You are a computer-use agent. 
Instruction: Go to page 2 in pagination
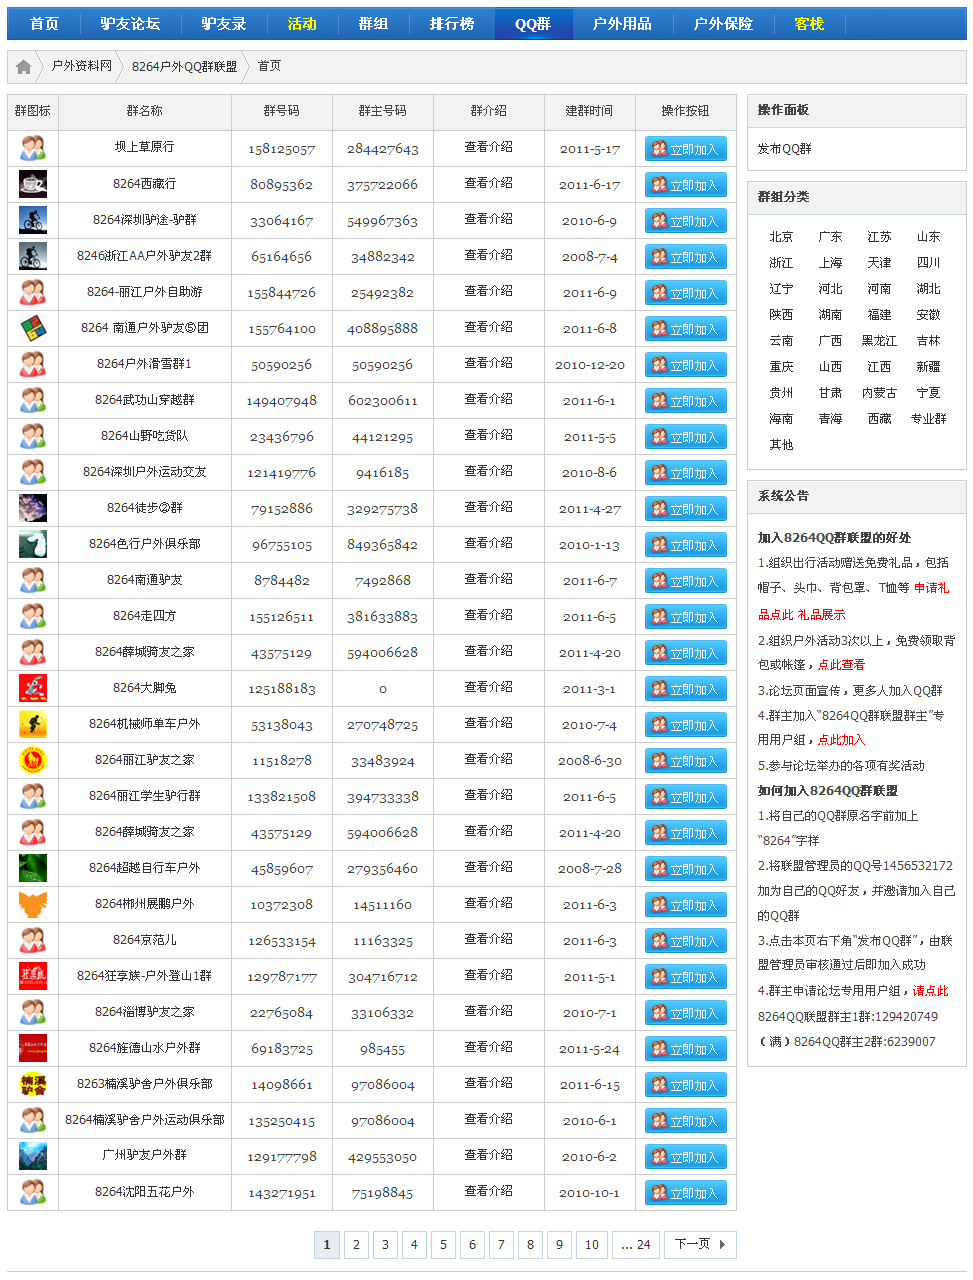[x=356, y=1244]
